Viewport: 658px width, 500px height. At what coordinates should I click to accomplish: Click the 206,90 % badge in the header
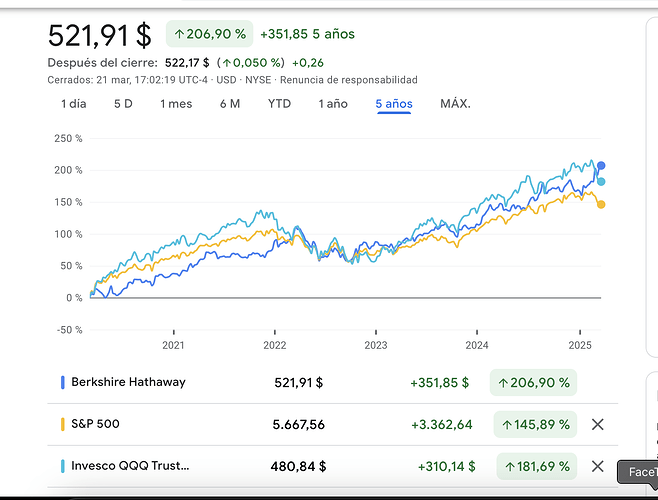[x=209, y=34]
